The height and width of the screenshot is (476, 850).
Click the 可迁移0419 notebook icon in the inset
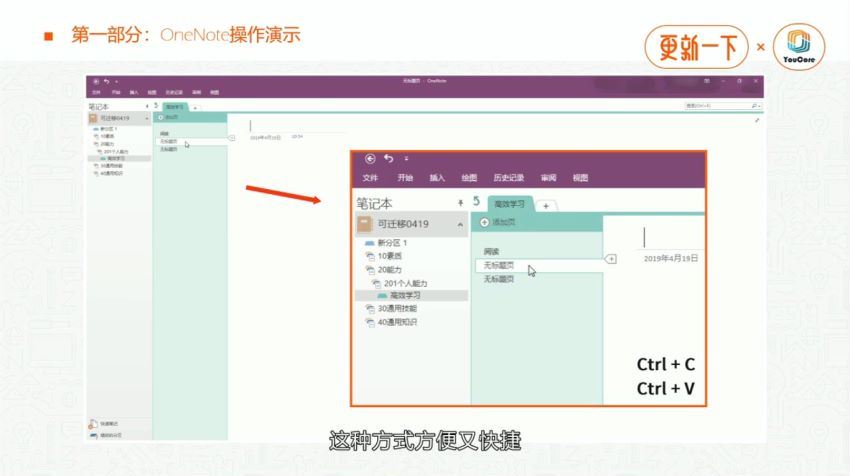coord(365,224)
